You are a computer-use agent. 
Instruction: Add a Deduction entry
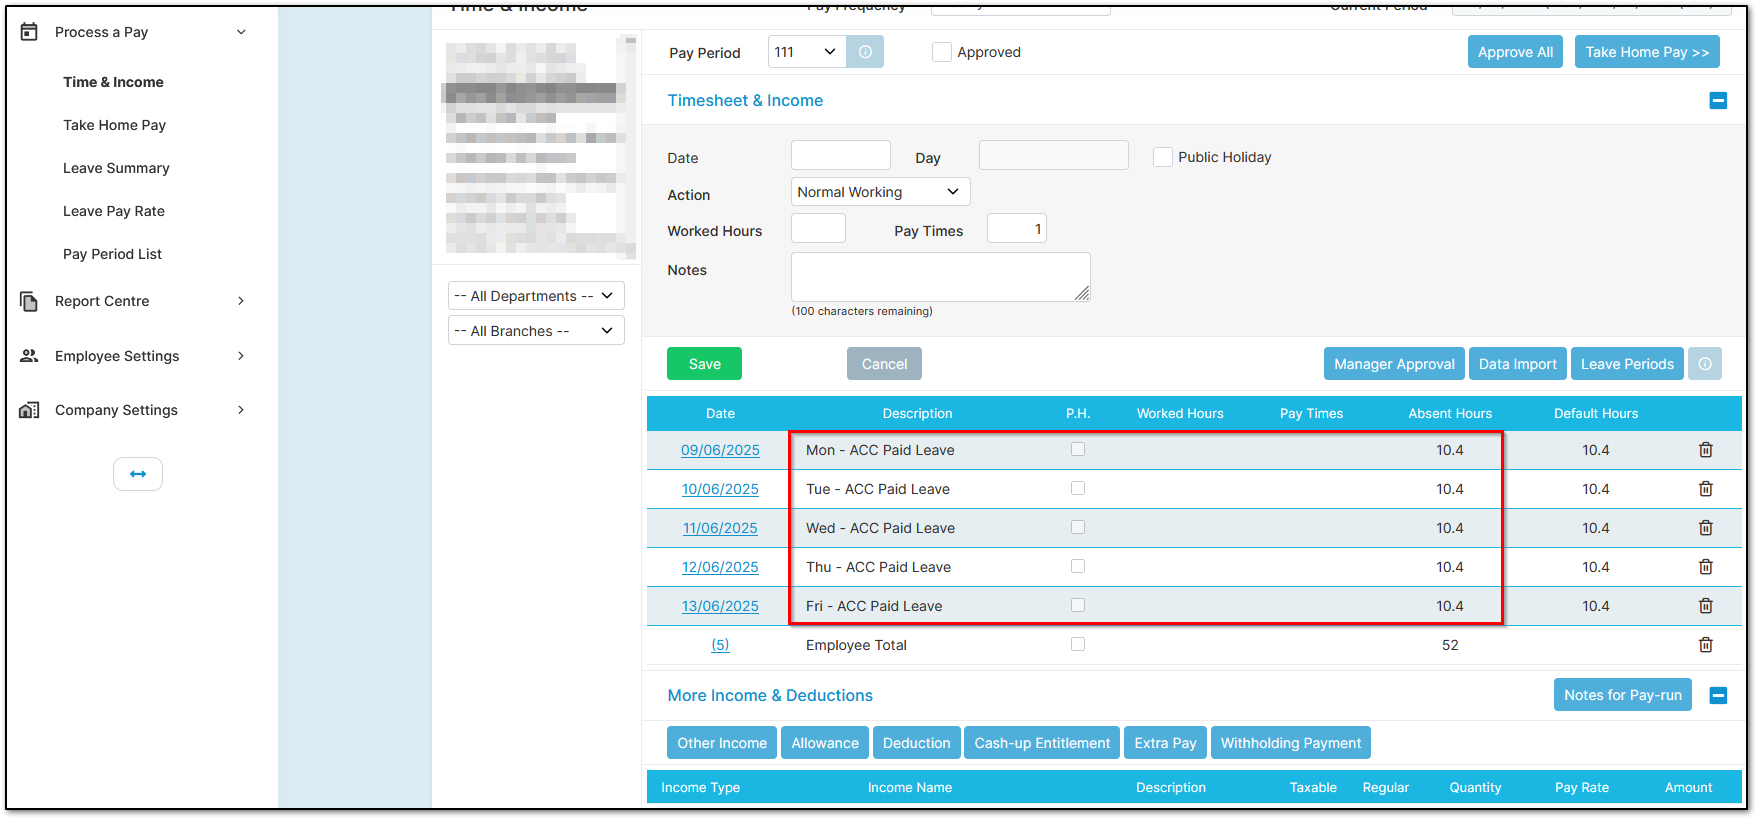916,743
